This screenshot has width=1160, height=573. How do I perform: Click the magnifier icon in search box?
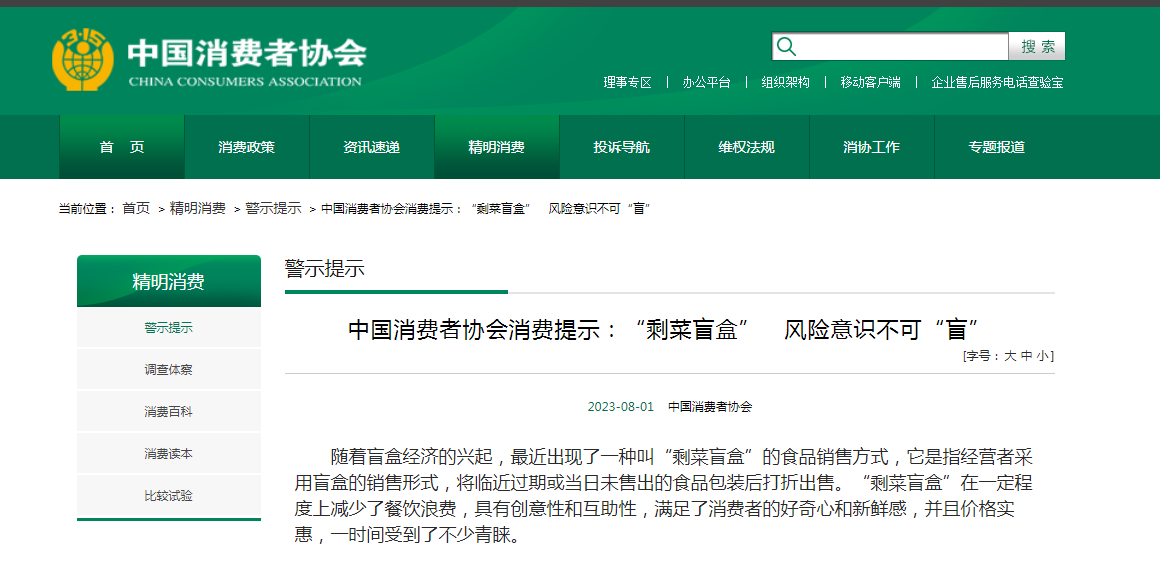[786, 47]
